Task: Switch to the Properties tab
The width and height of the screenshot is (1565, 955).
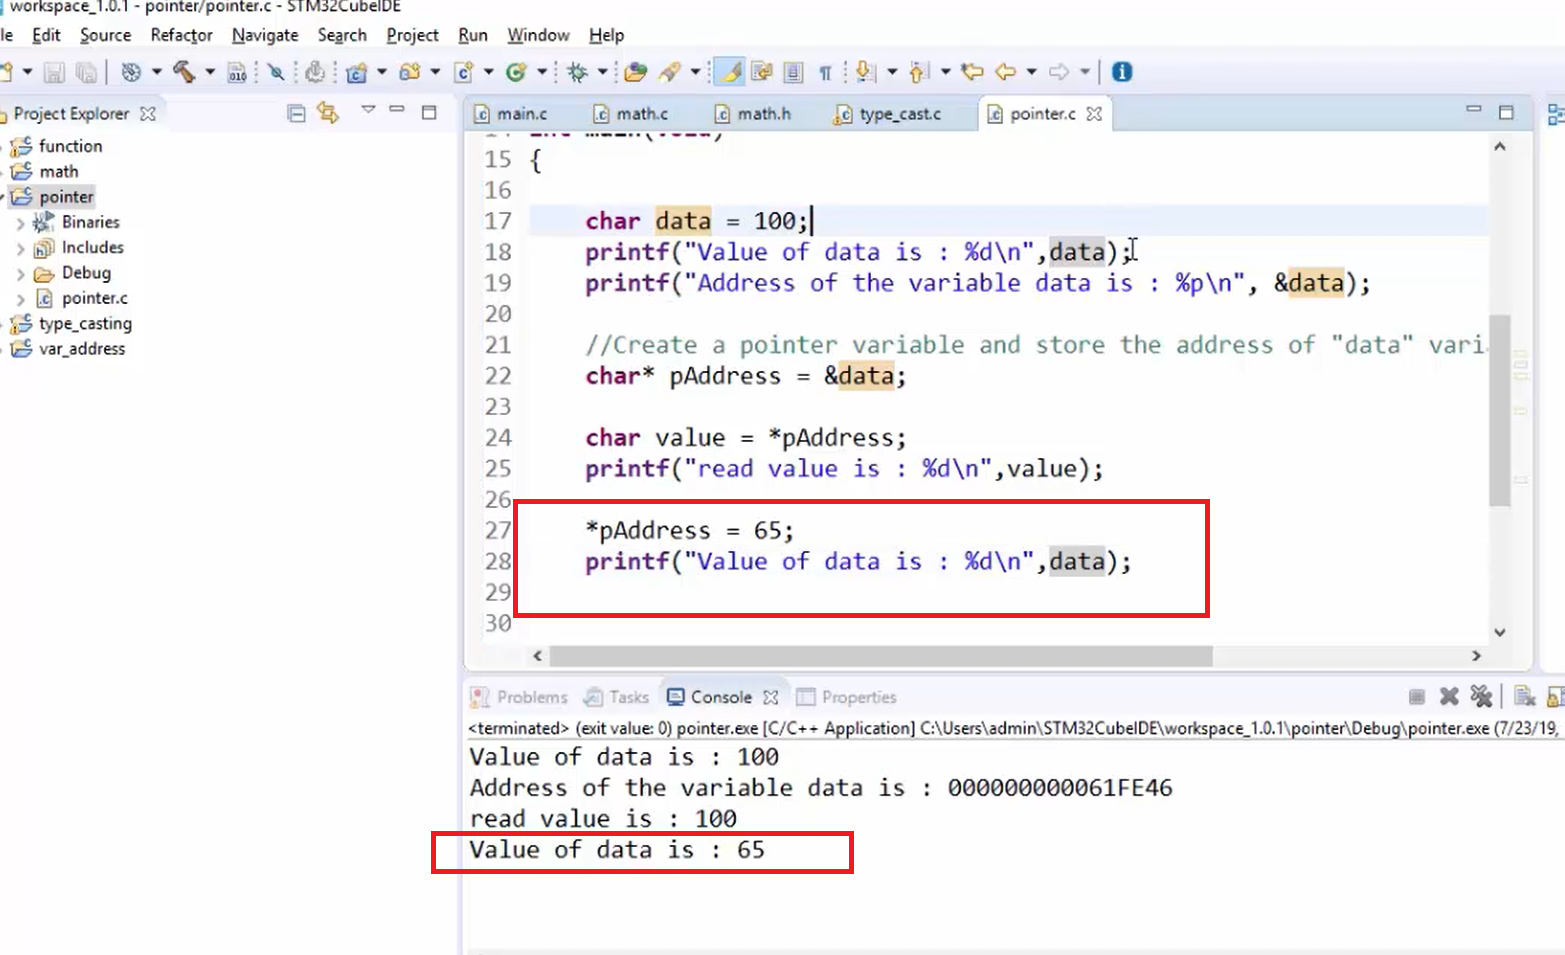Action: click(847, 697)
